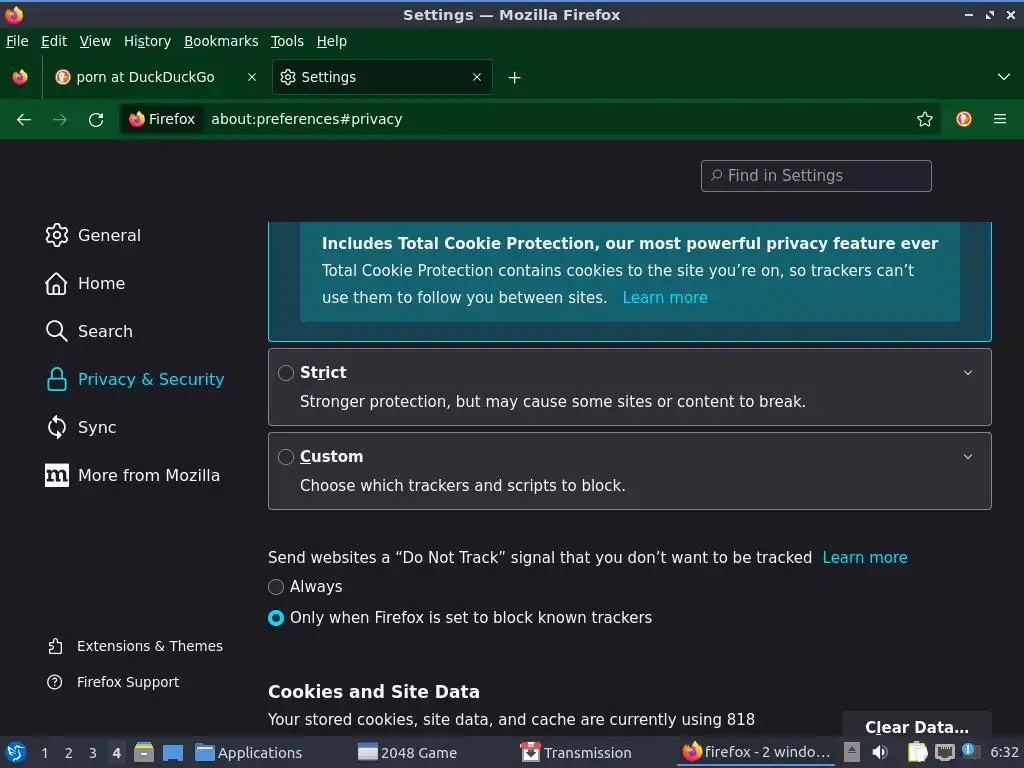This screenshot has height=768, width=1024.
Task: Select Only when Firefox blocks known trackers
Action: coord(276,618)
